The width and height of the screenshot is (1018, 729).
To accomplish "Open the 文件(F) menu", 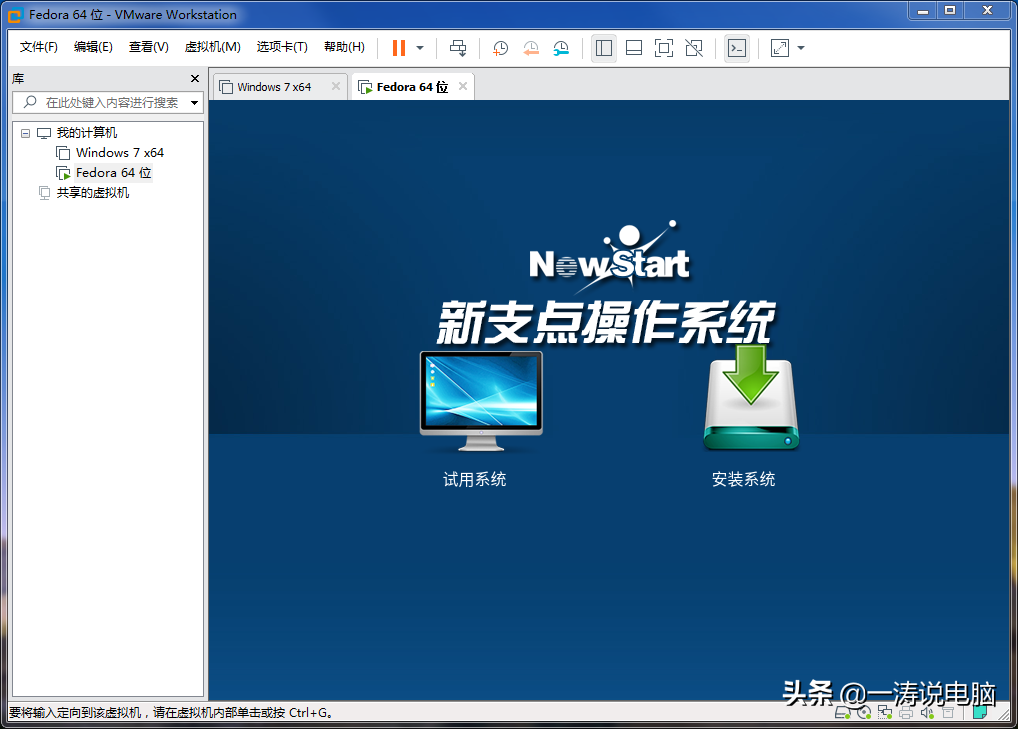I will 38,47.
